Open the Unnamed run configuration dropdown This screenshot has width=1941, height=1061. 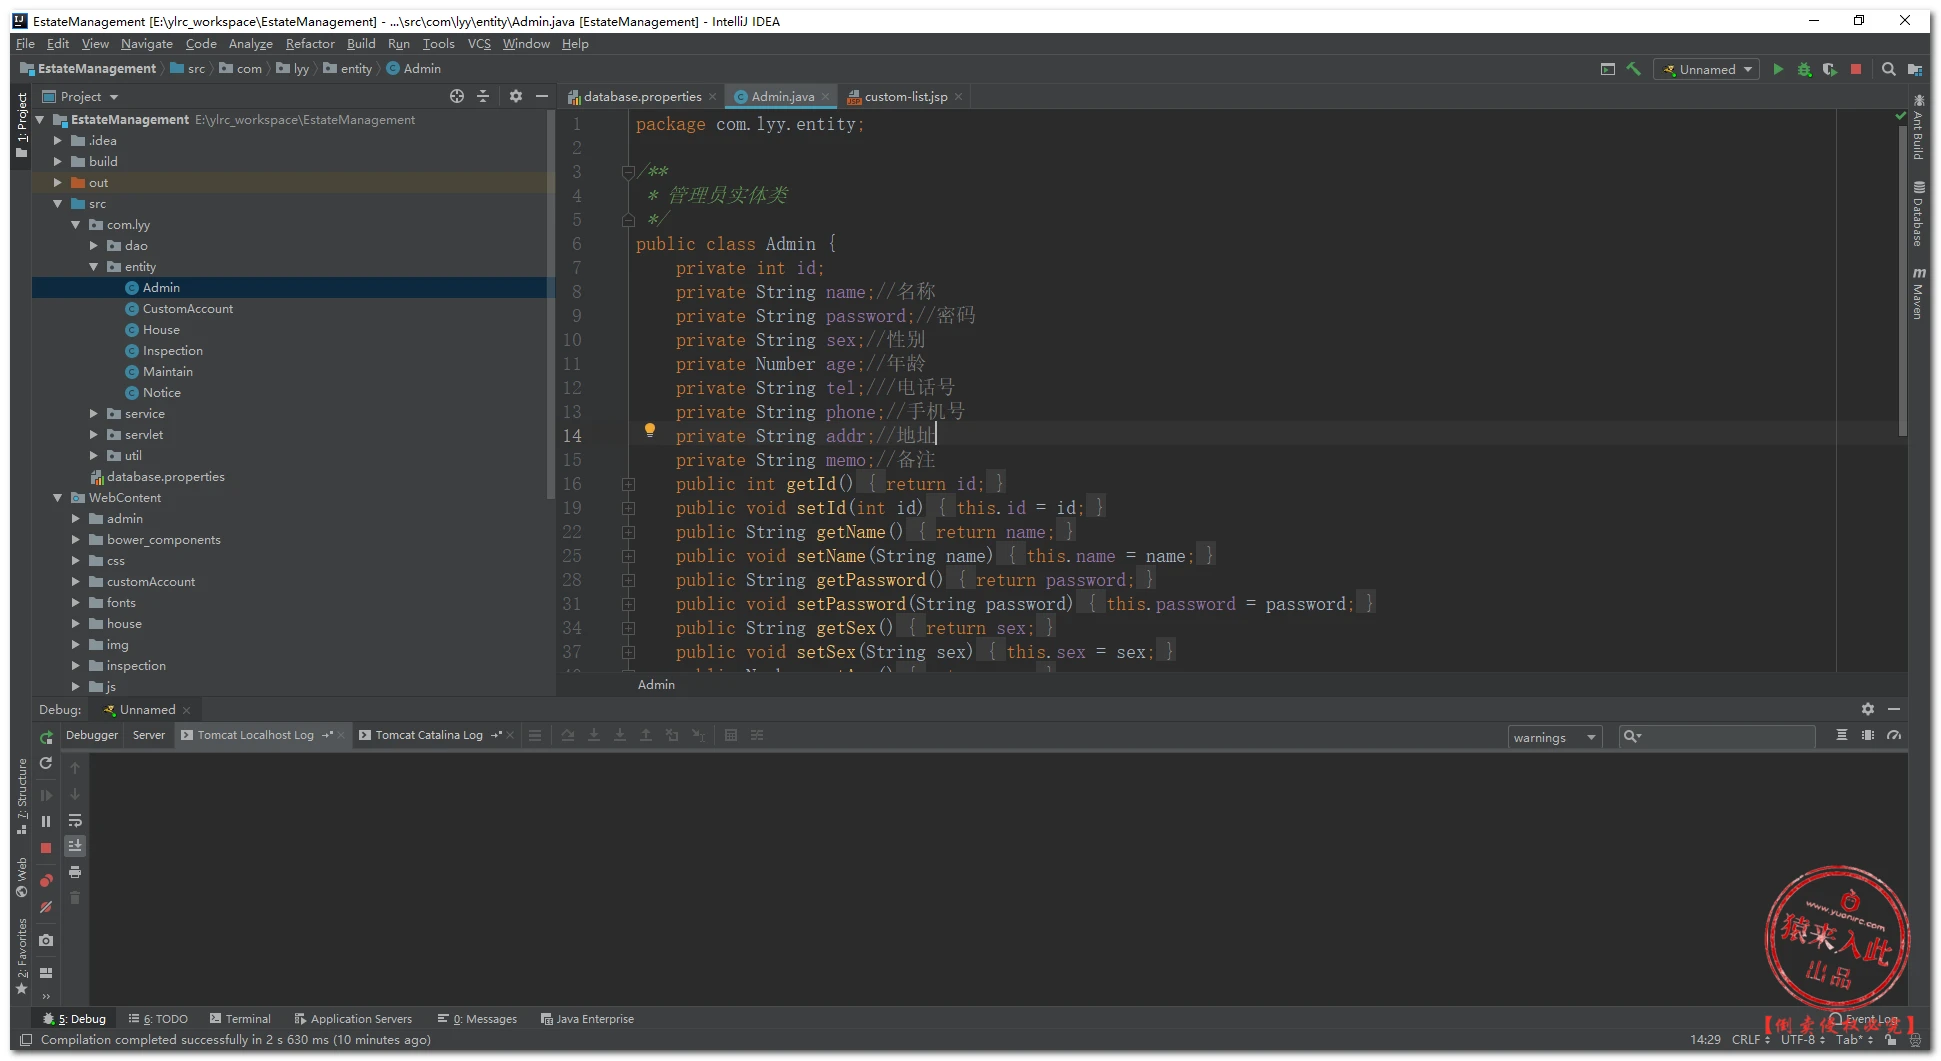[x=1707, y=69]
